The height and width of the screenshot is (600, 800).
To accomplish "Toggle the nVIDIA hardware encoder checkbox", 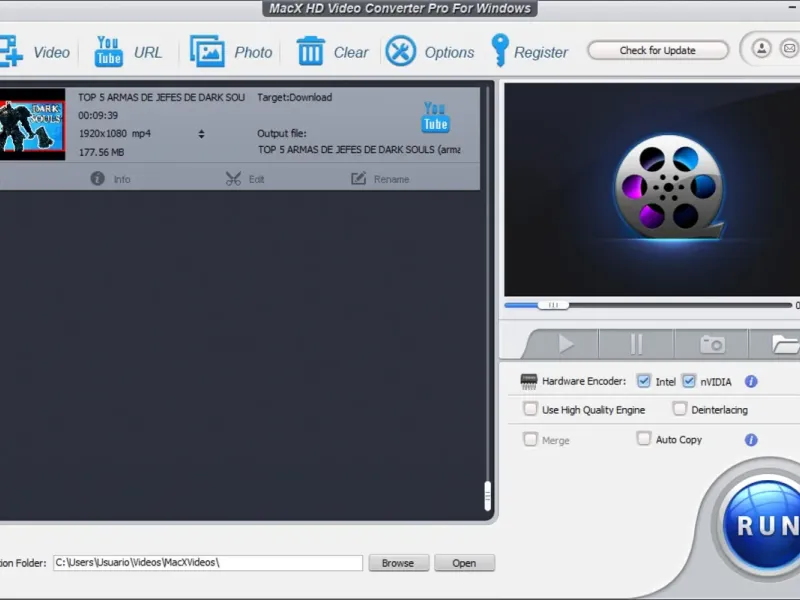I will [x=689, y=381].
